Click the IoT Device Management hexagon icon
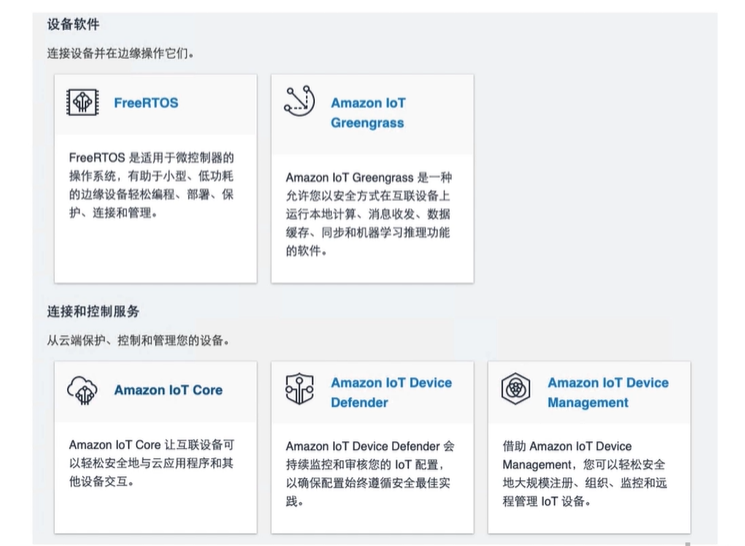The width and height of the screenshot is (745, 546). click(516, 389)
